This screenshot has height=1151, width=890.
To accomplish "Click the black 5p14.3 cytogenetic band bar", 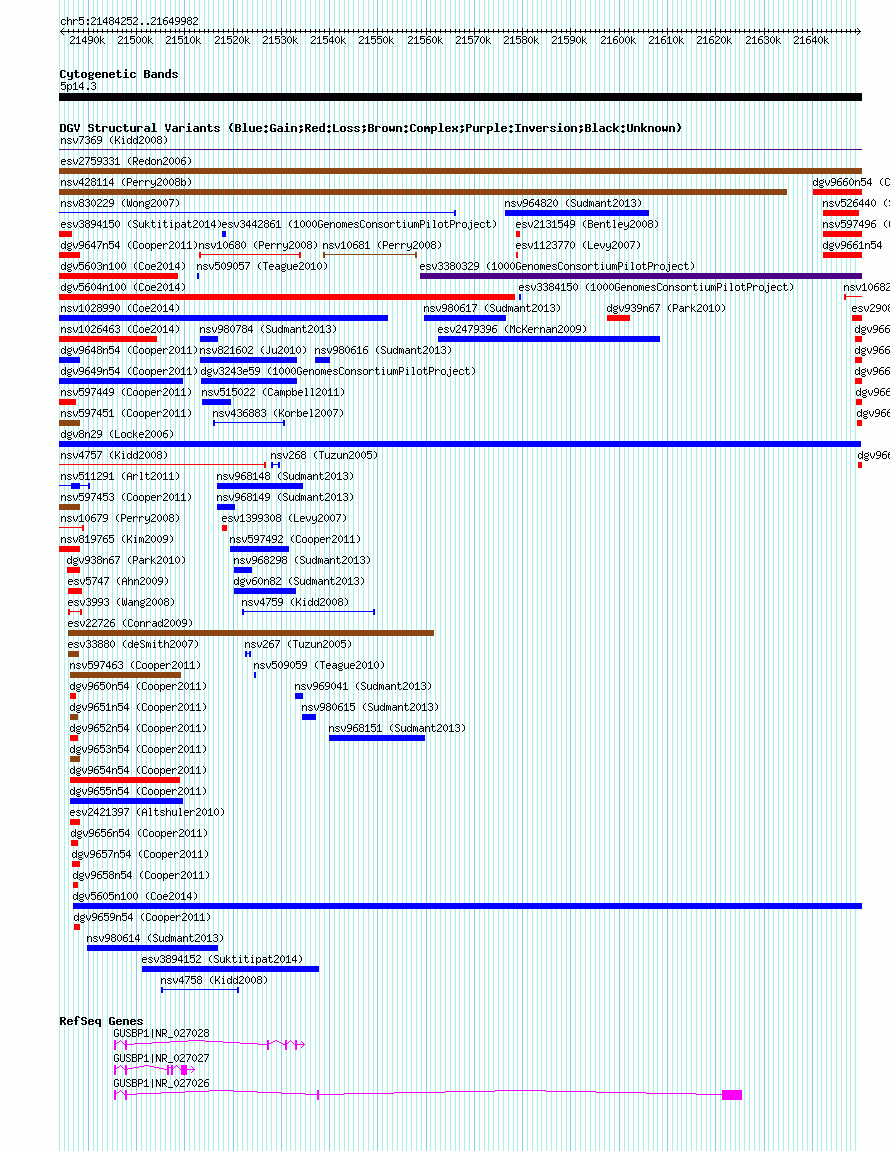I will (x=460, y=97).
